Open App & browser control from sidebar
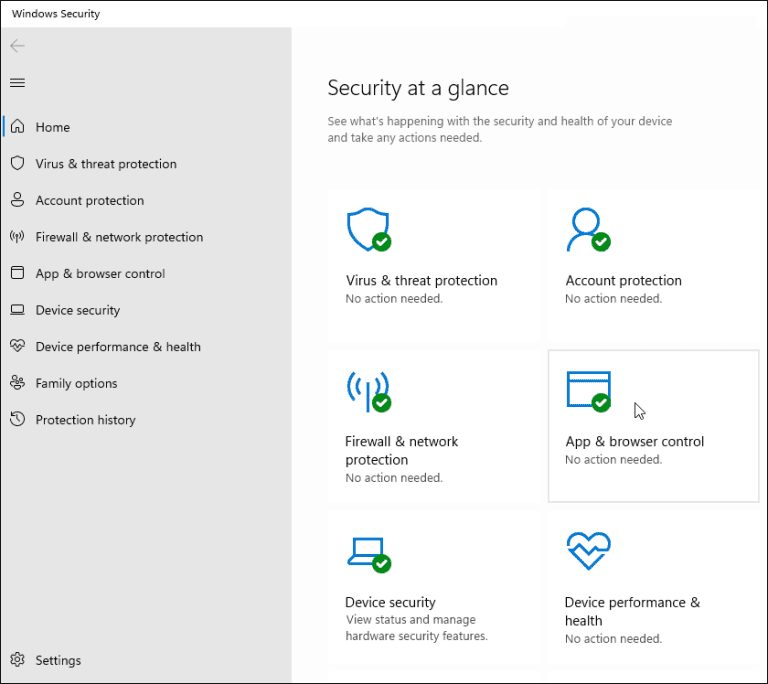 (100, 273)
